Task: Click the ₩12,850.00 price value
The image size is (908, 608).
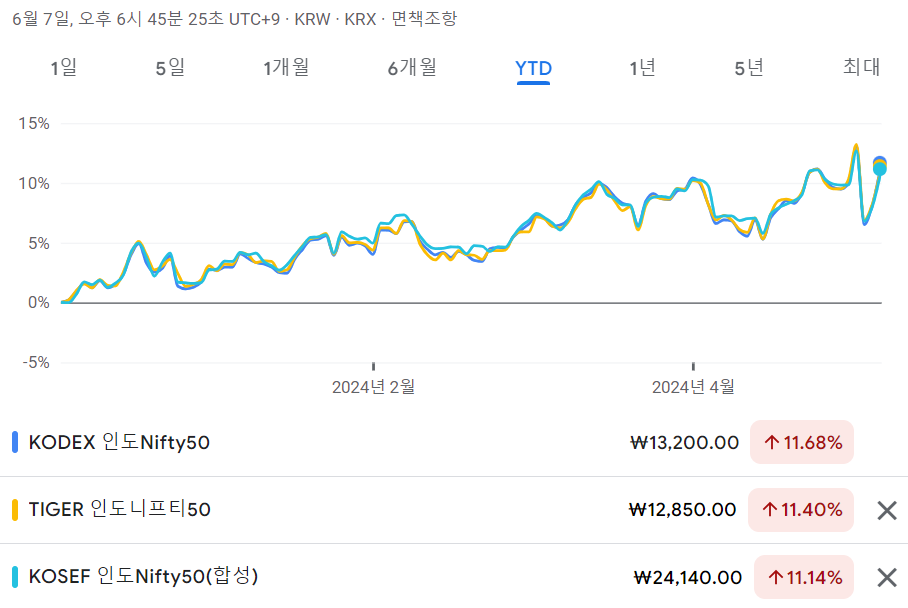Action: [x=683, y=510]
